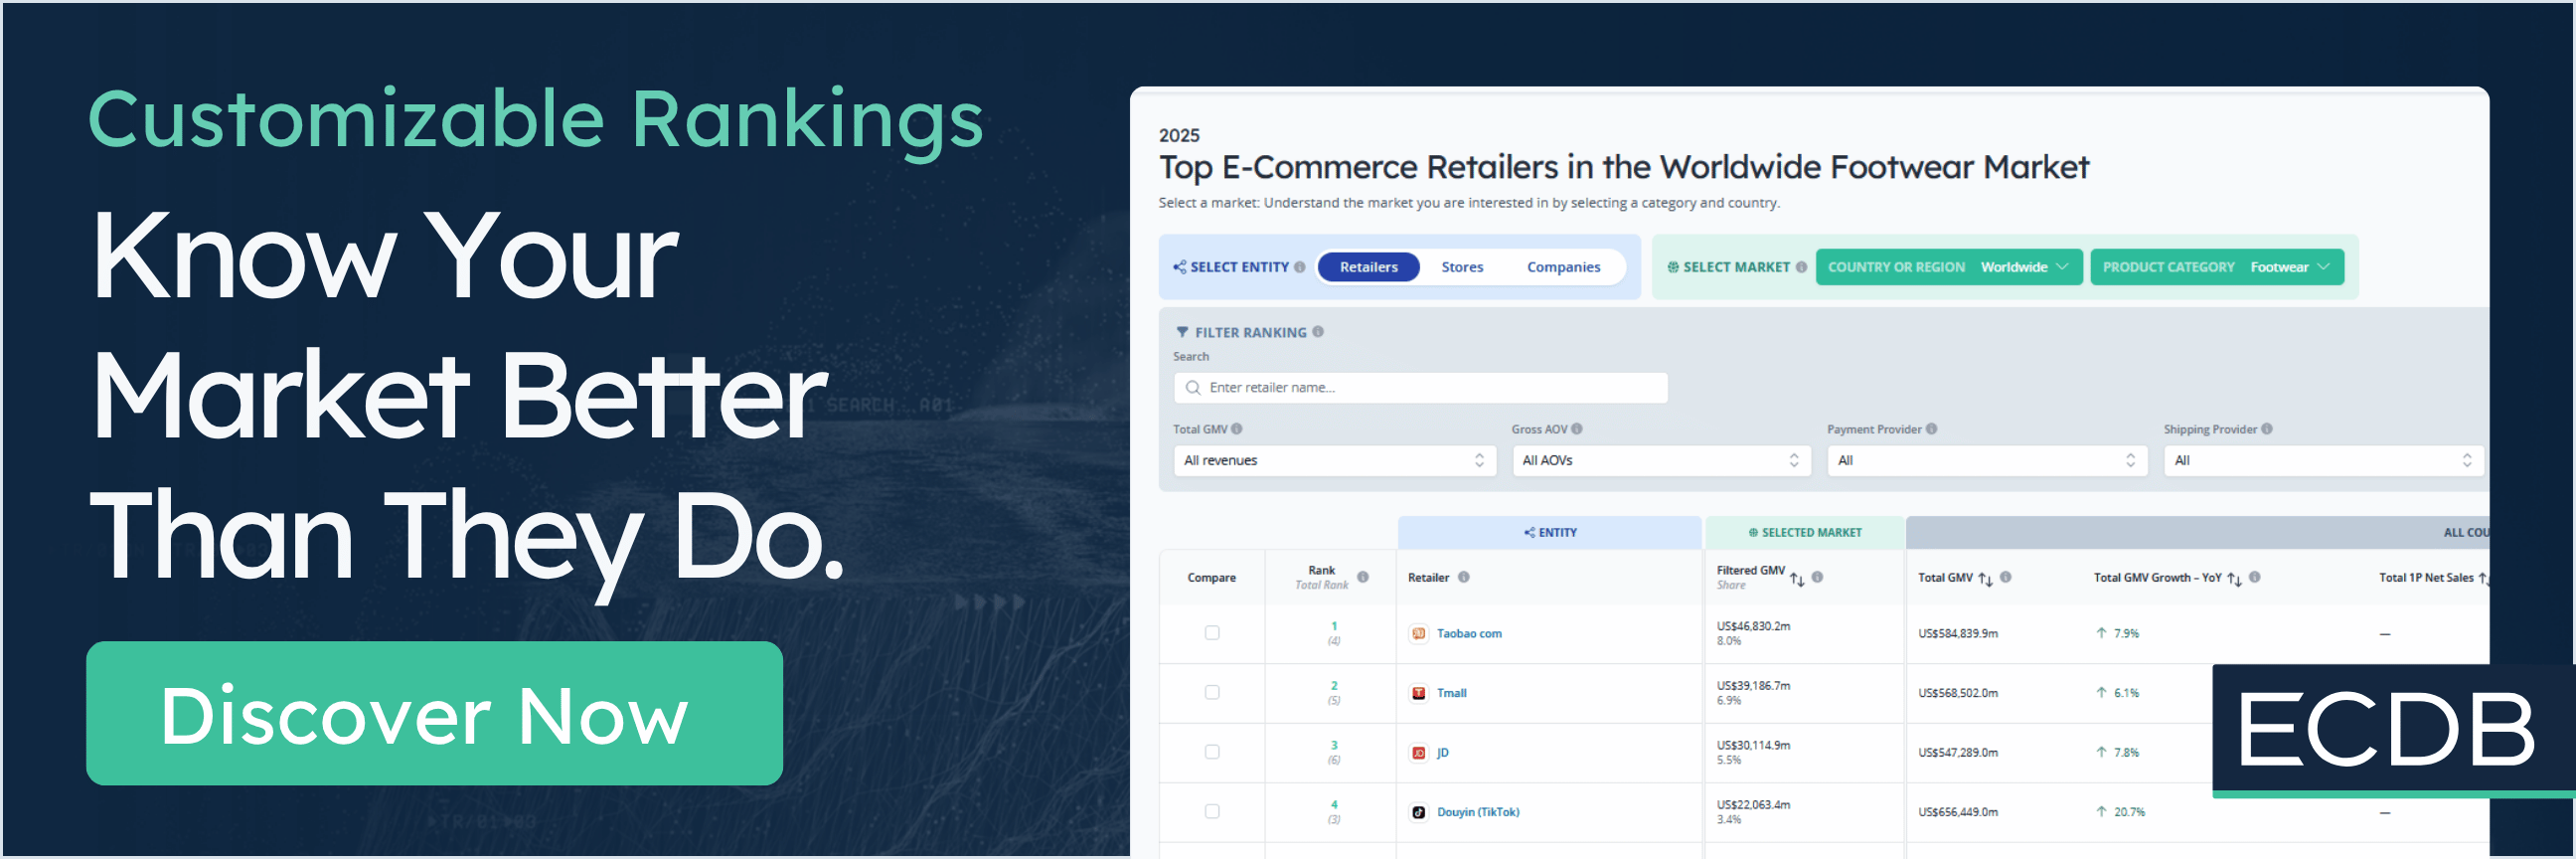Open the Gross AOV All AOVs dropdown
The height and width of the screenshot is (859, 2576).
pyautogui.click(x=1661, y=460)
